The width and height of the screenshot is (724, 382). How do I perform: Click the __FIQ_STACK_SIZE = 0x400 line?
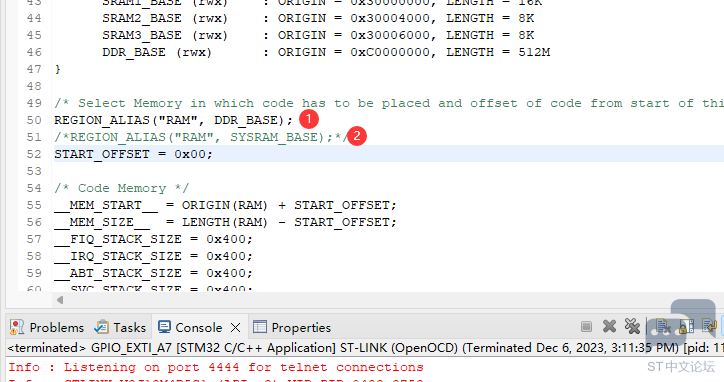pos(153,239)
